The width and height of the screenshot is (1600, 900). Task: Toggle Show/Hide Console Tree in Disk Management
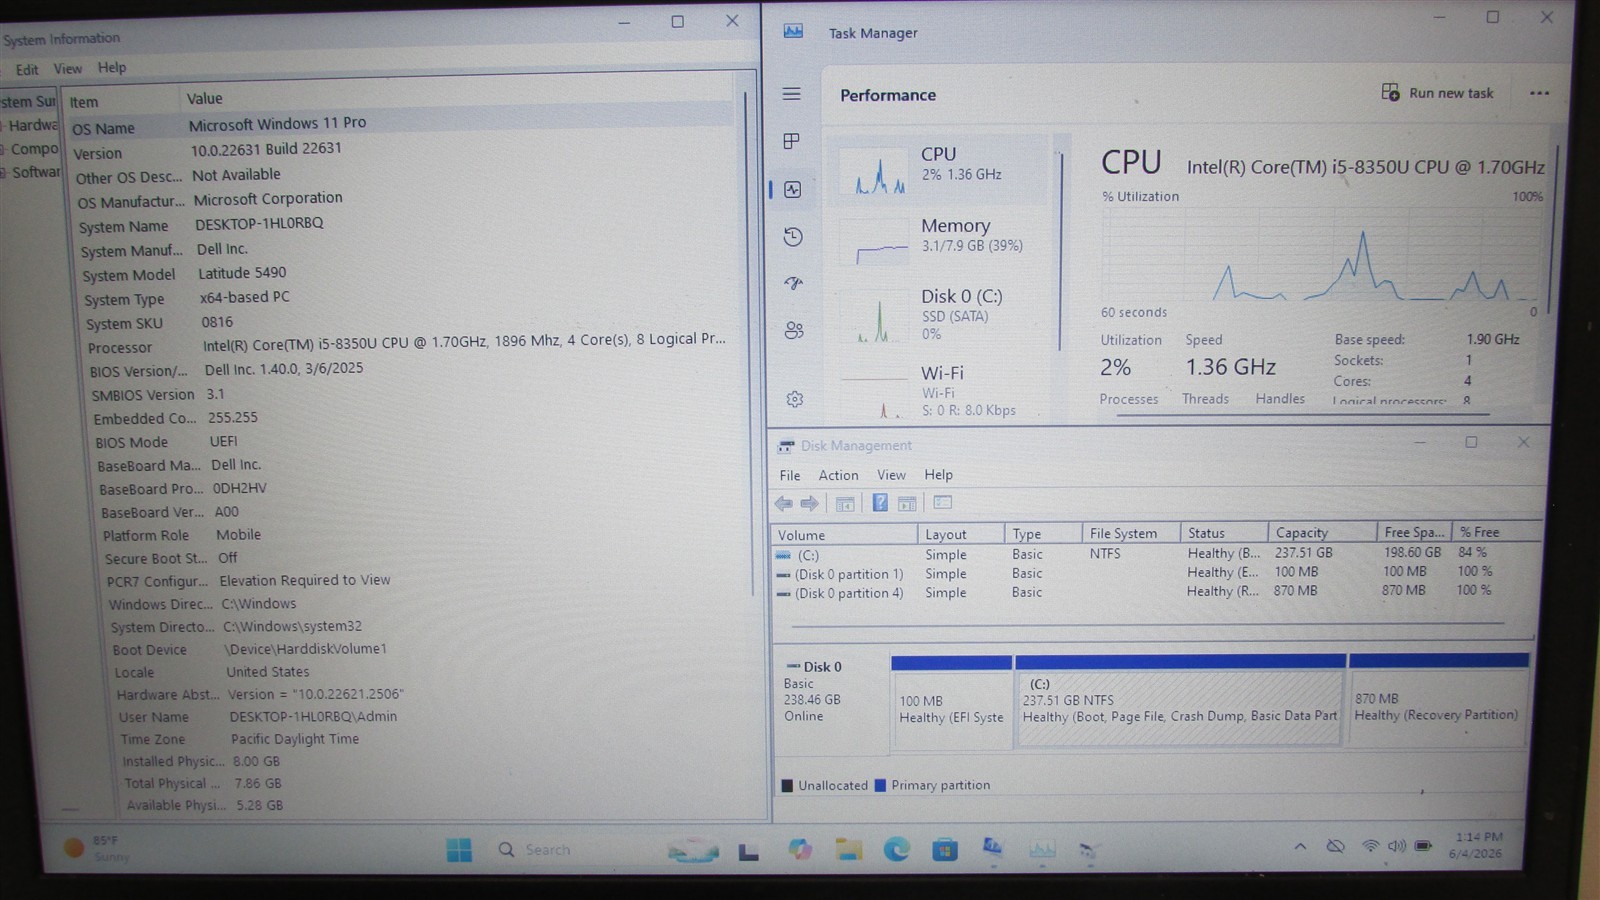(x=845, y=503)
